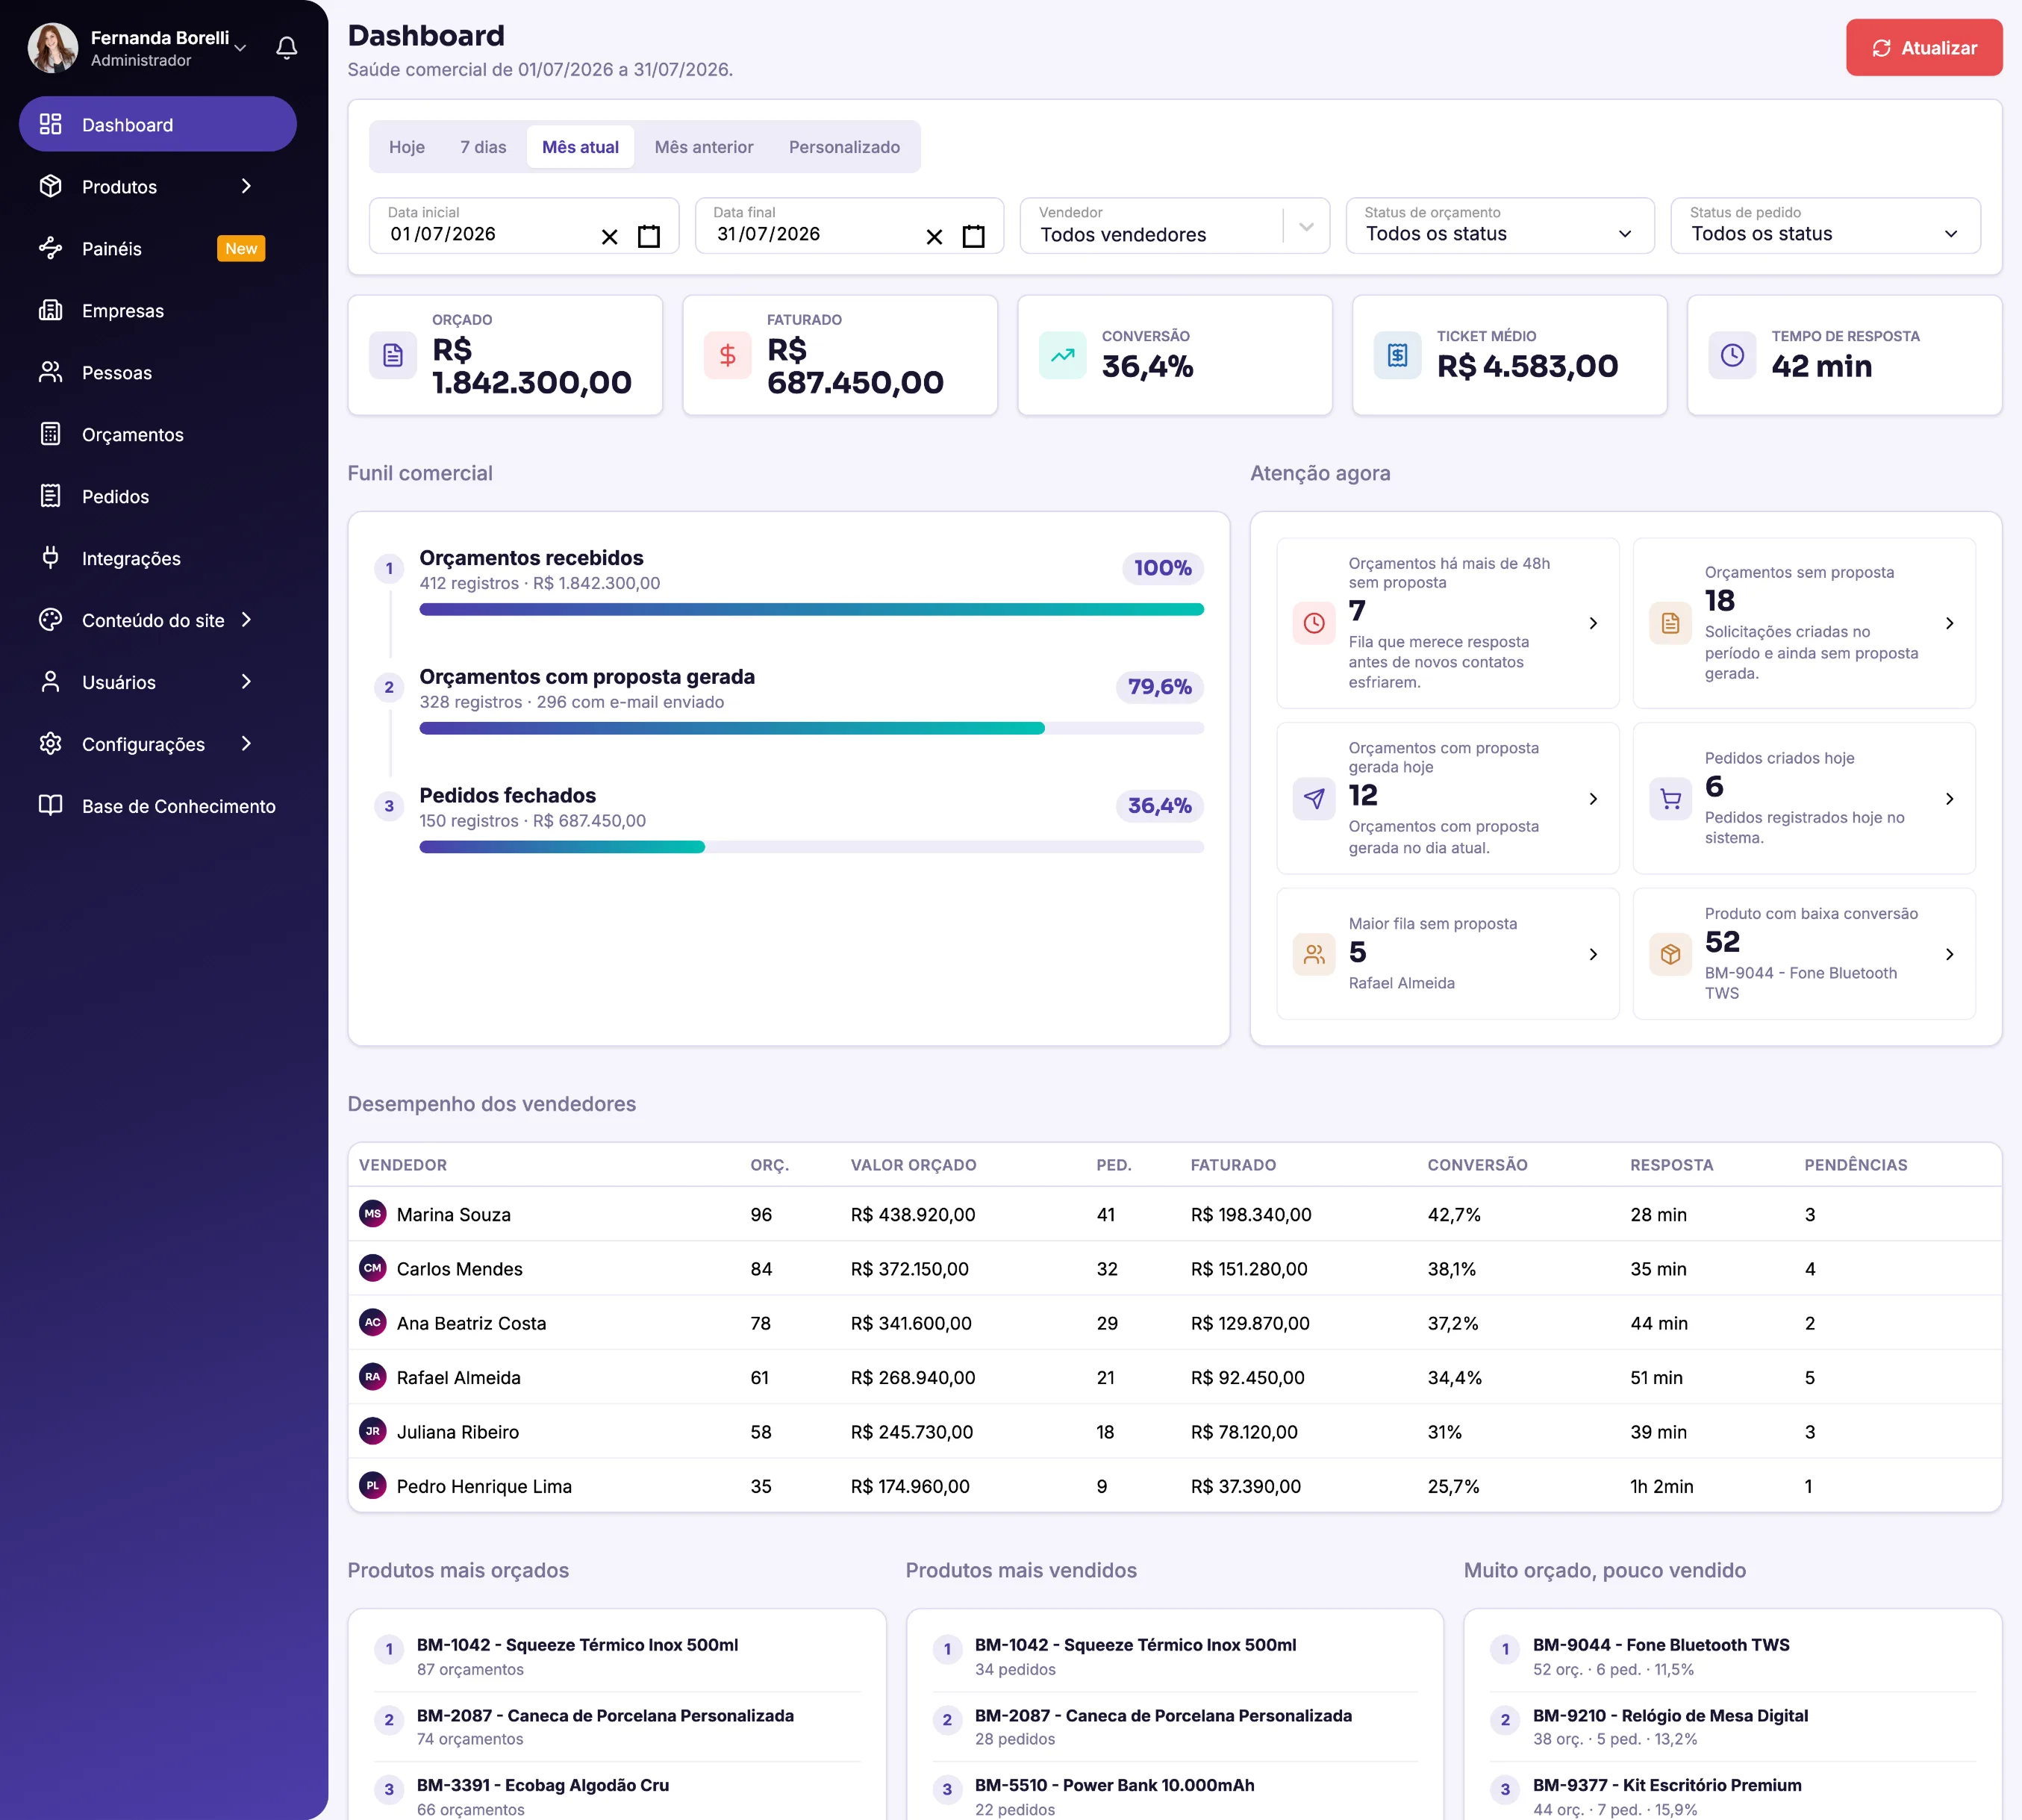Click the Configurações gear icon

(x=50, y=744)
